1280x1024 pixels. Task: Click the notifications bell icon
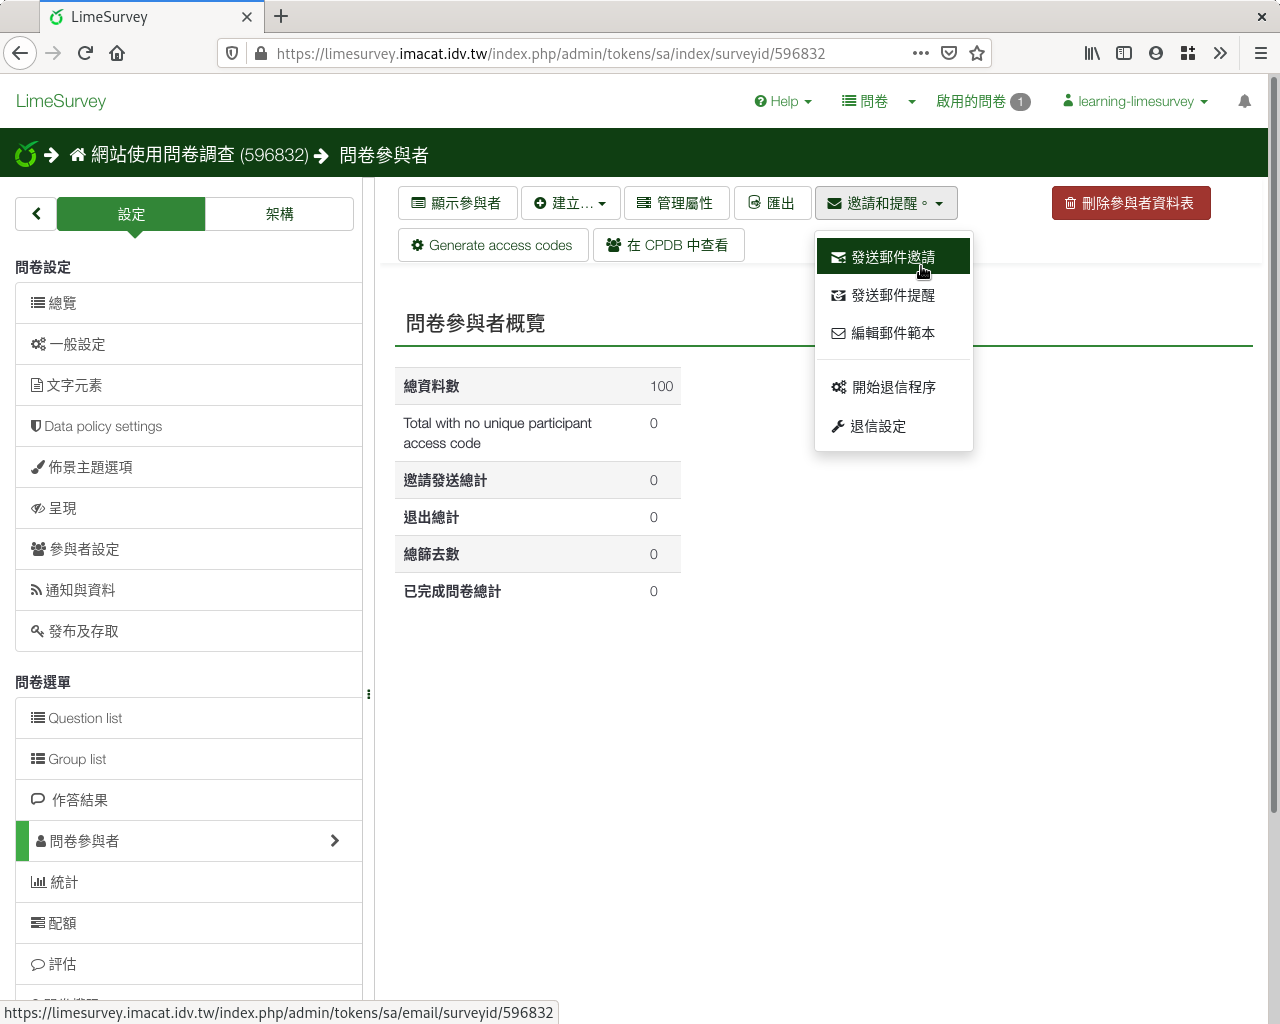pyautogui.click(x=1244, y=101)
